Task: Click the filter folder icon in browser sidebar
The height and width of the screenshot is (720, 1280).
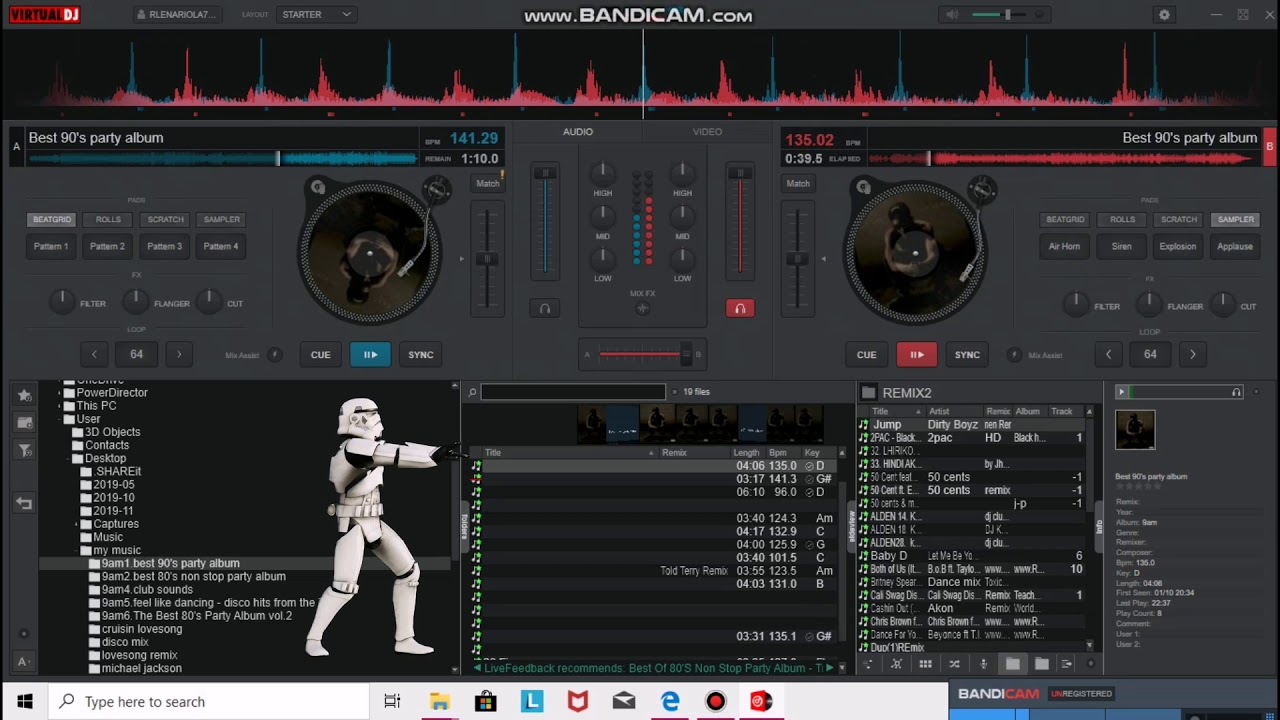Action: (x=25, y=451)
